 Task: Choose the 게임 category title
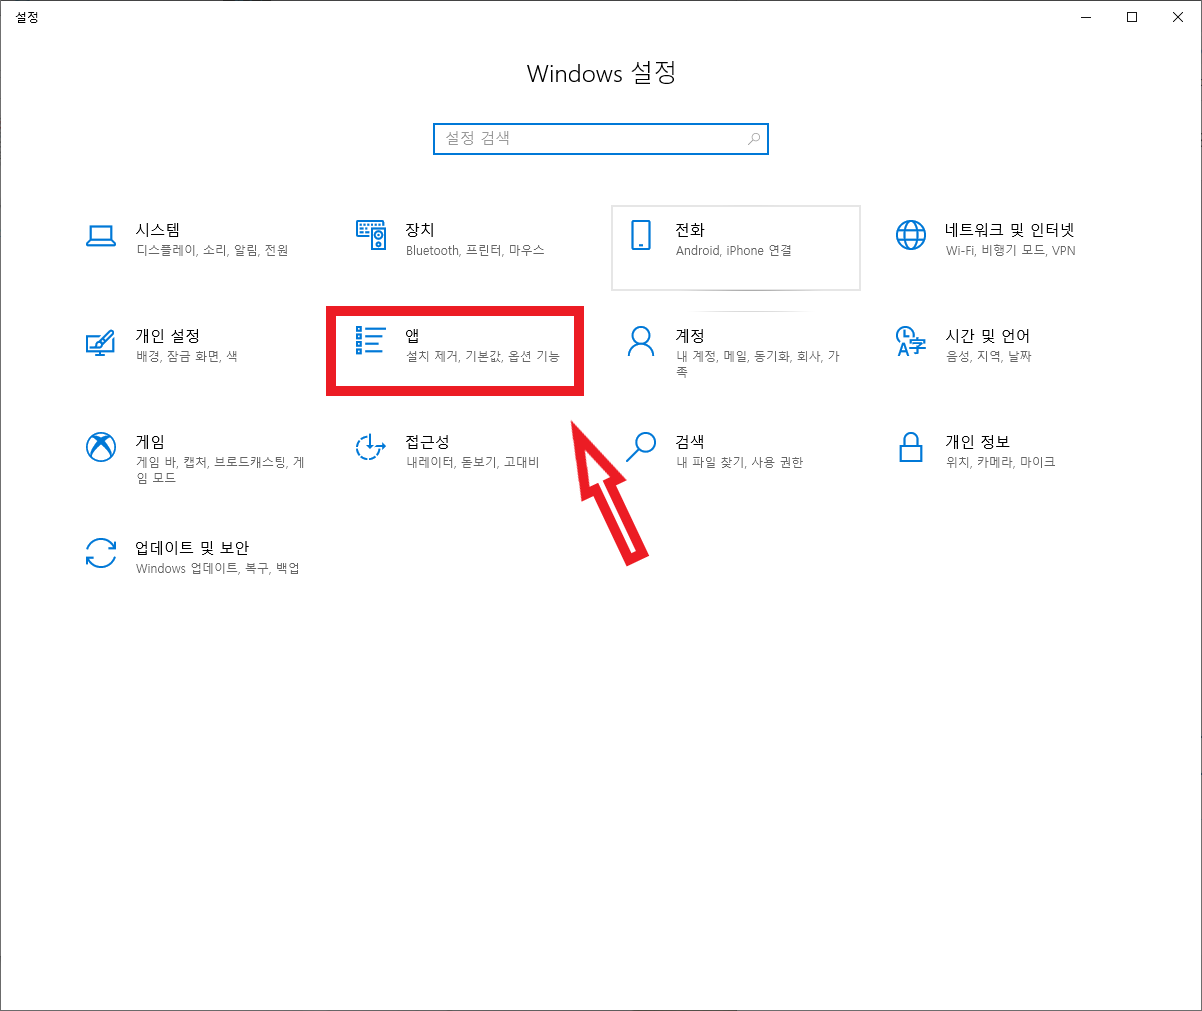tap(150, 442)
